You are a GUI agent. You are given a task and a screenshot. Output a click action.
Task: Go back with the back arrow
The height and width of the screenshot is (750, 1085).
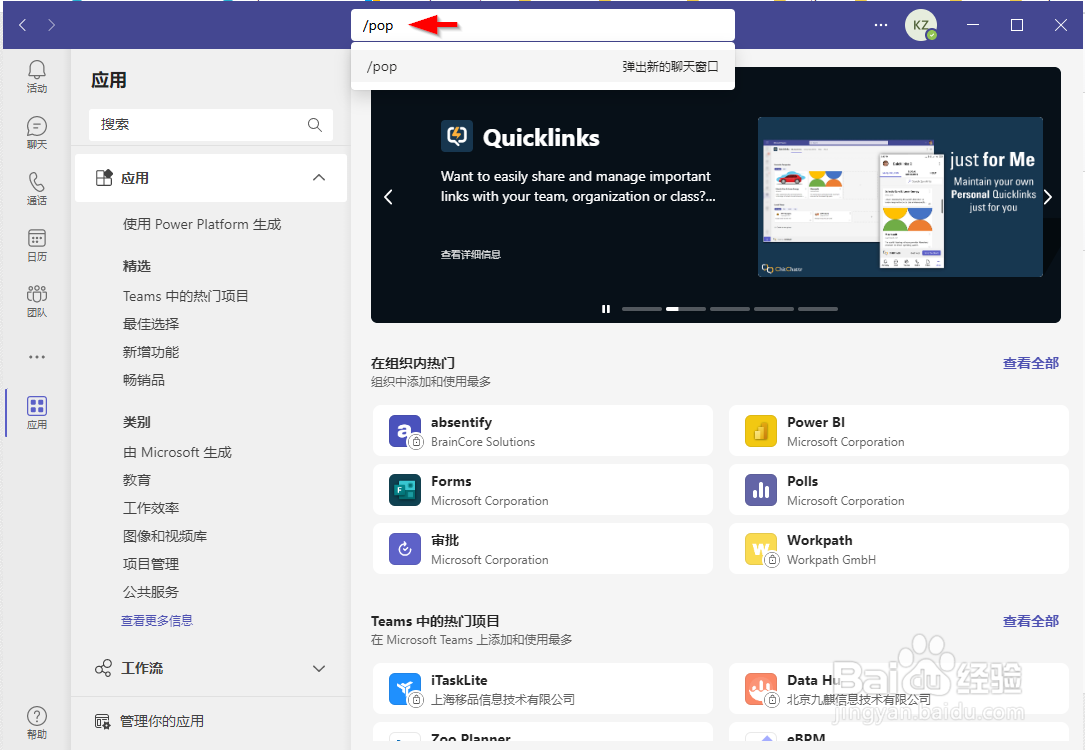coord(23,25)
